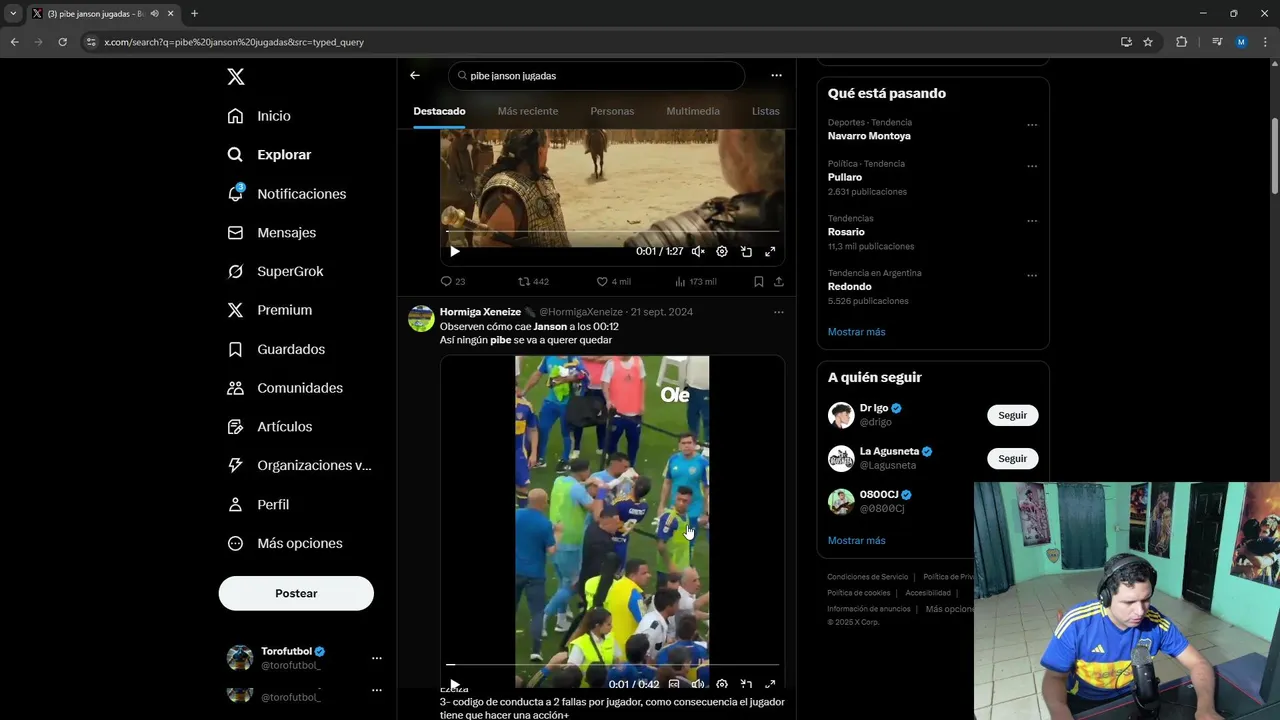Open Chrome media control music icon
Image resolution: width=1280 pixels, height=720 pixels.
pos(1217,42)
